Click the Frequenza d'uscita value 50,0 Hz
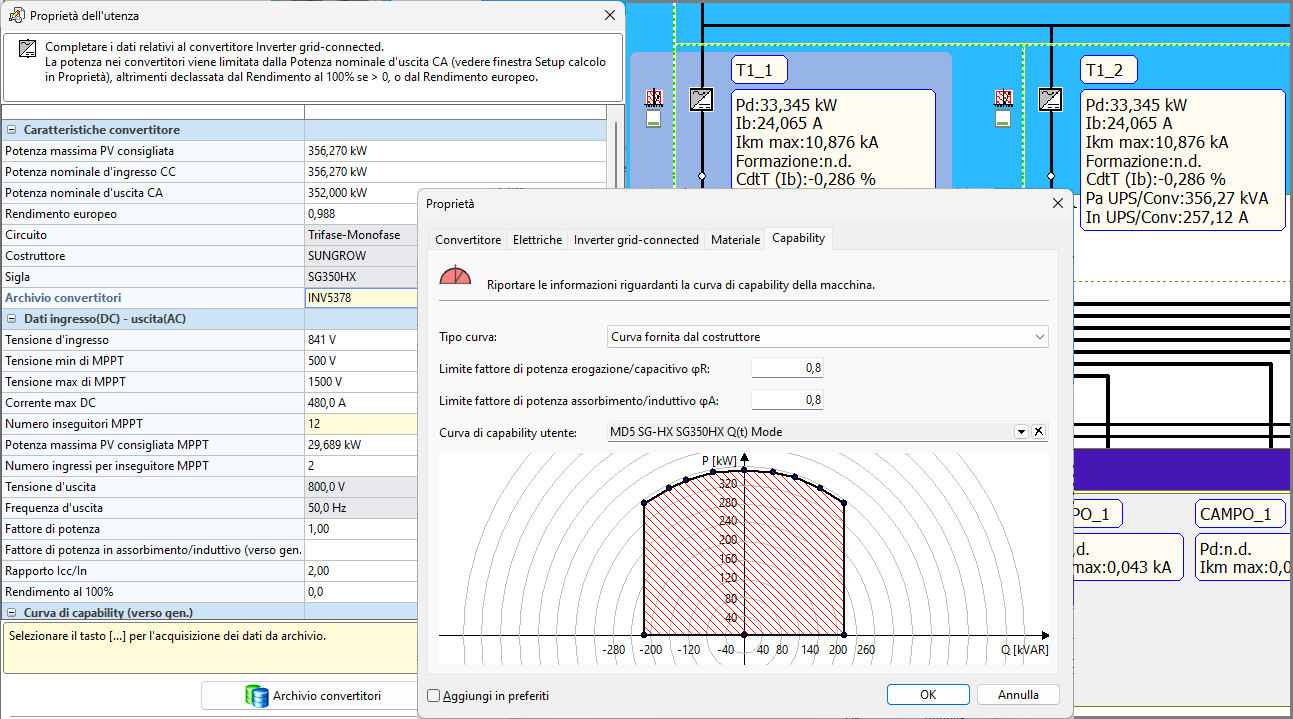This screenshot has width=1293, height=719. click(x=361, y=508)
